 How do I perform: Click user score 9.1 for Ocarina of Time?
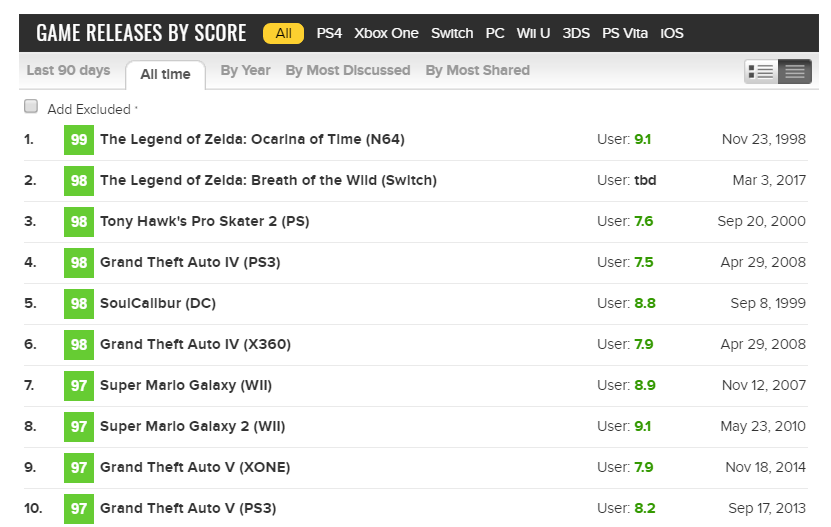coord(642,139)
